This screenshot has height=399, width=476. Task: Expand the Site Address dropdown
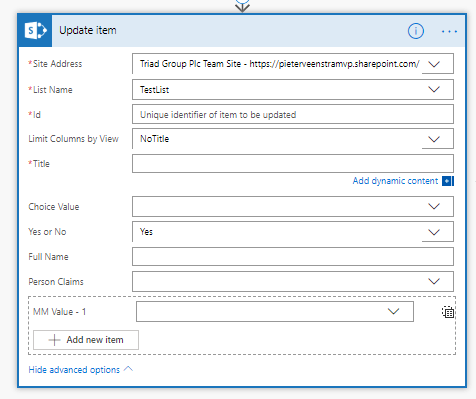point(434,64)
